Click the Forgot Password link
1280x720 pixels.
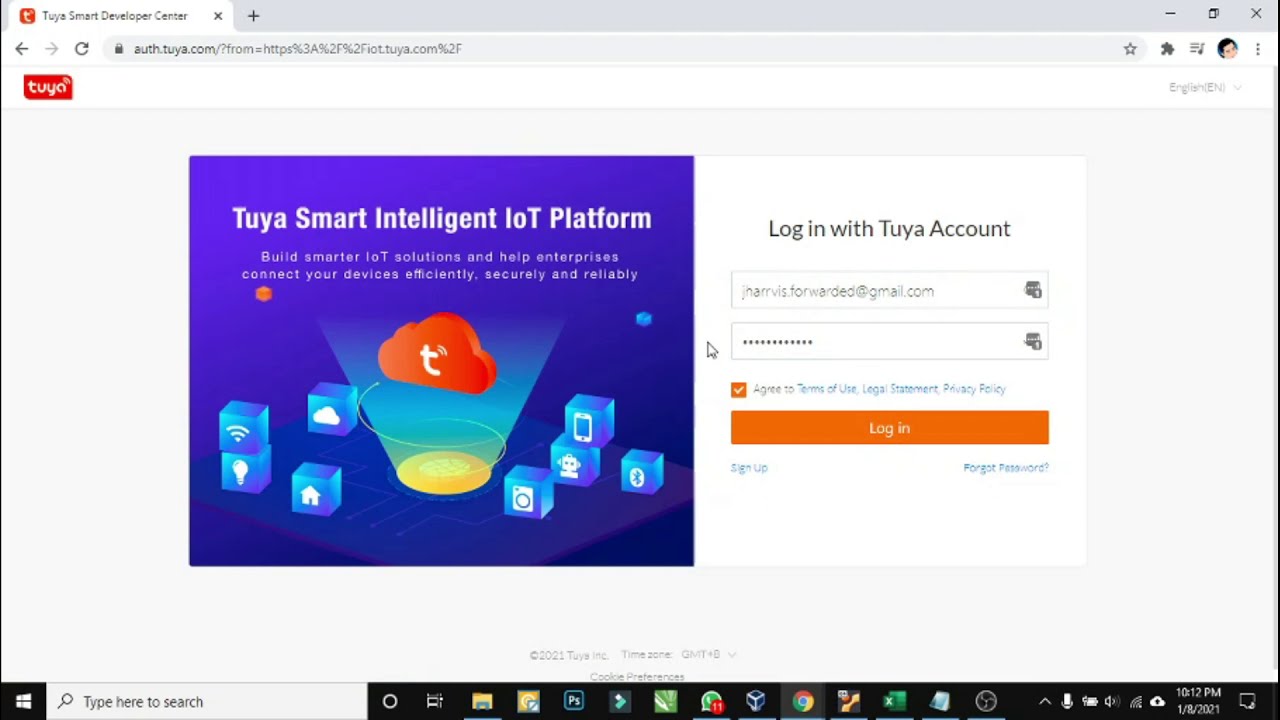pos(1005,468)
